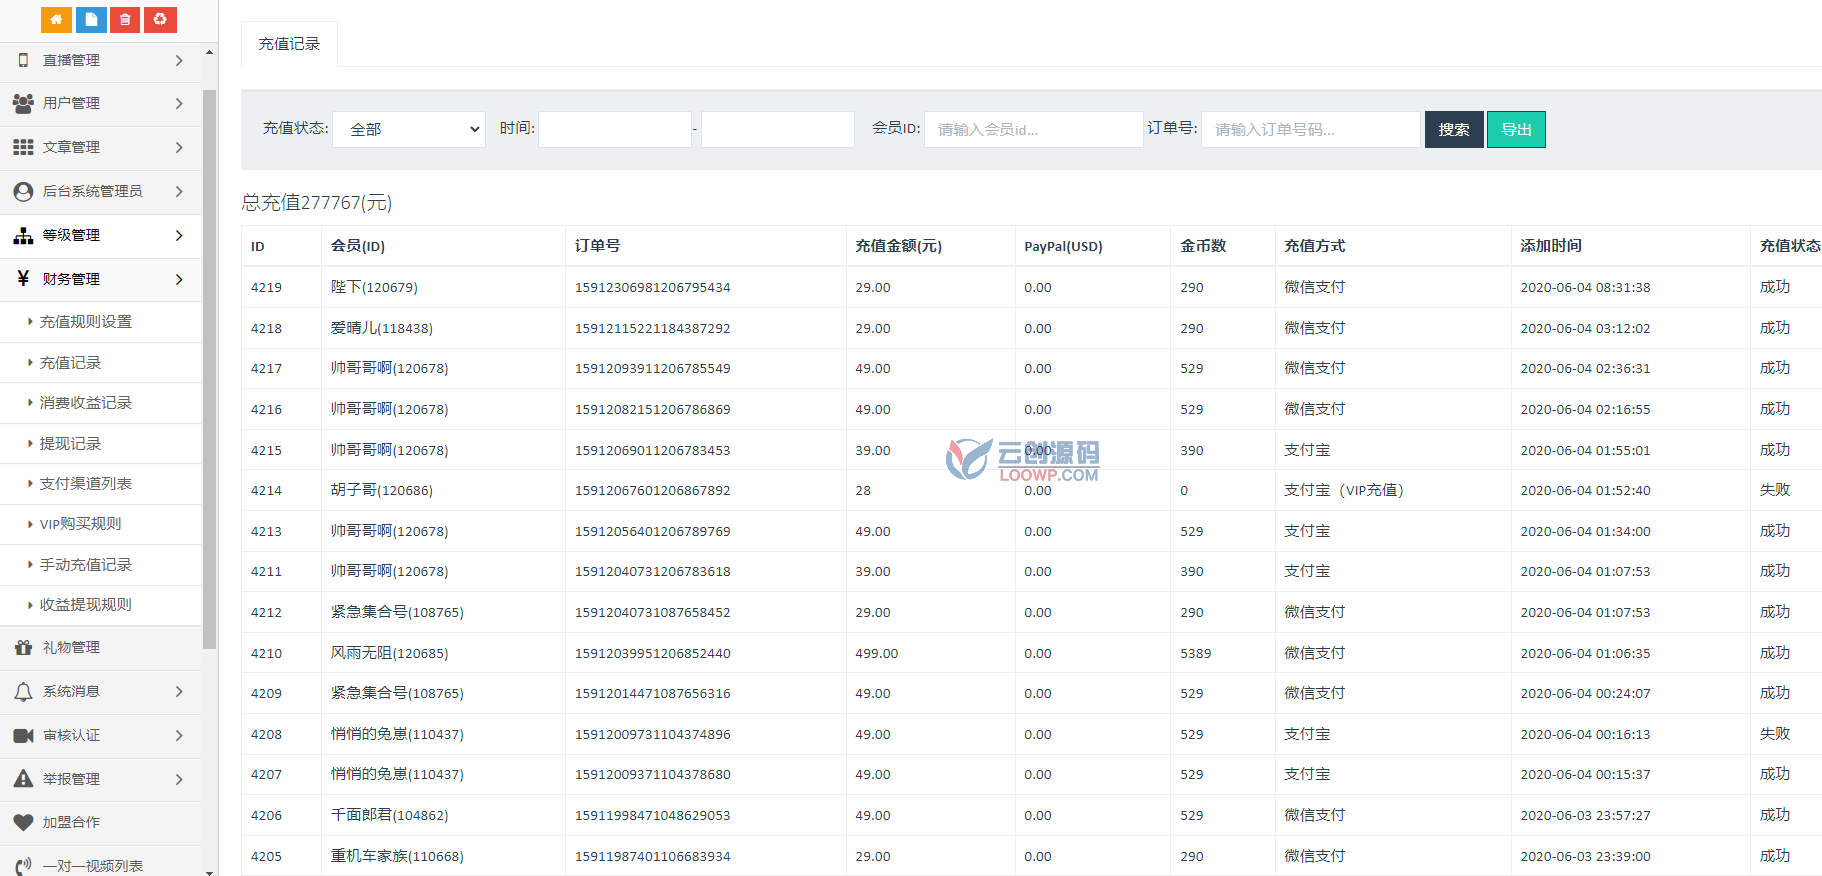Open 加盟合作 in the sidebar
Screen dimensions: 1822x876
tap(71, 822)
